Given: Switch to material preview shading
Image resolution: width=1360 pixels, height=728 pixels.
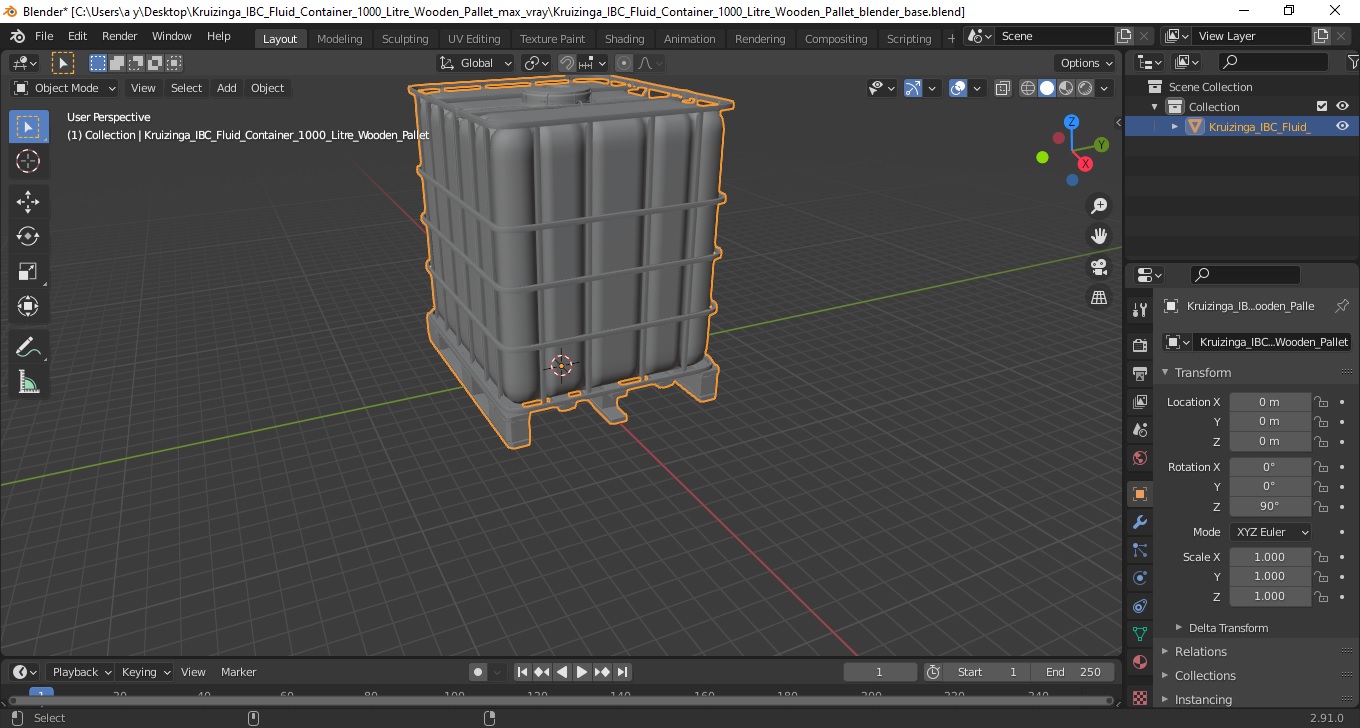Looking at the screenshot, I should [x=1066, y=88].
